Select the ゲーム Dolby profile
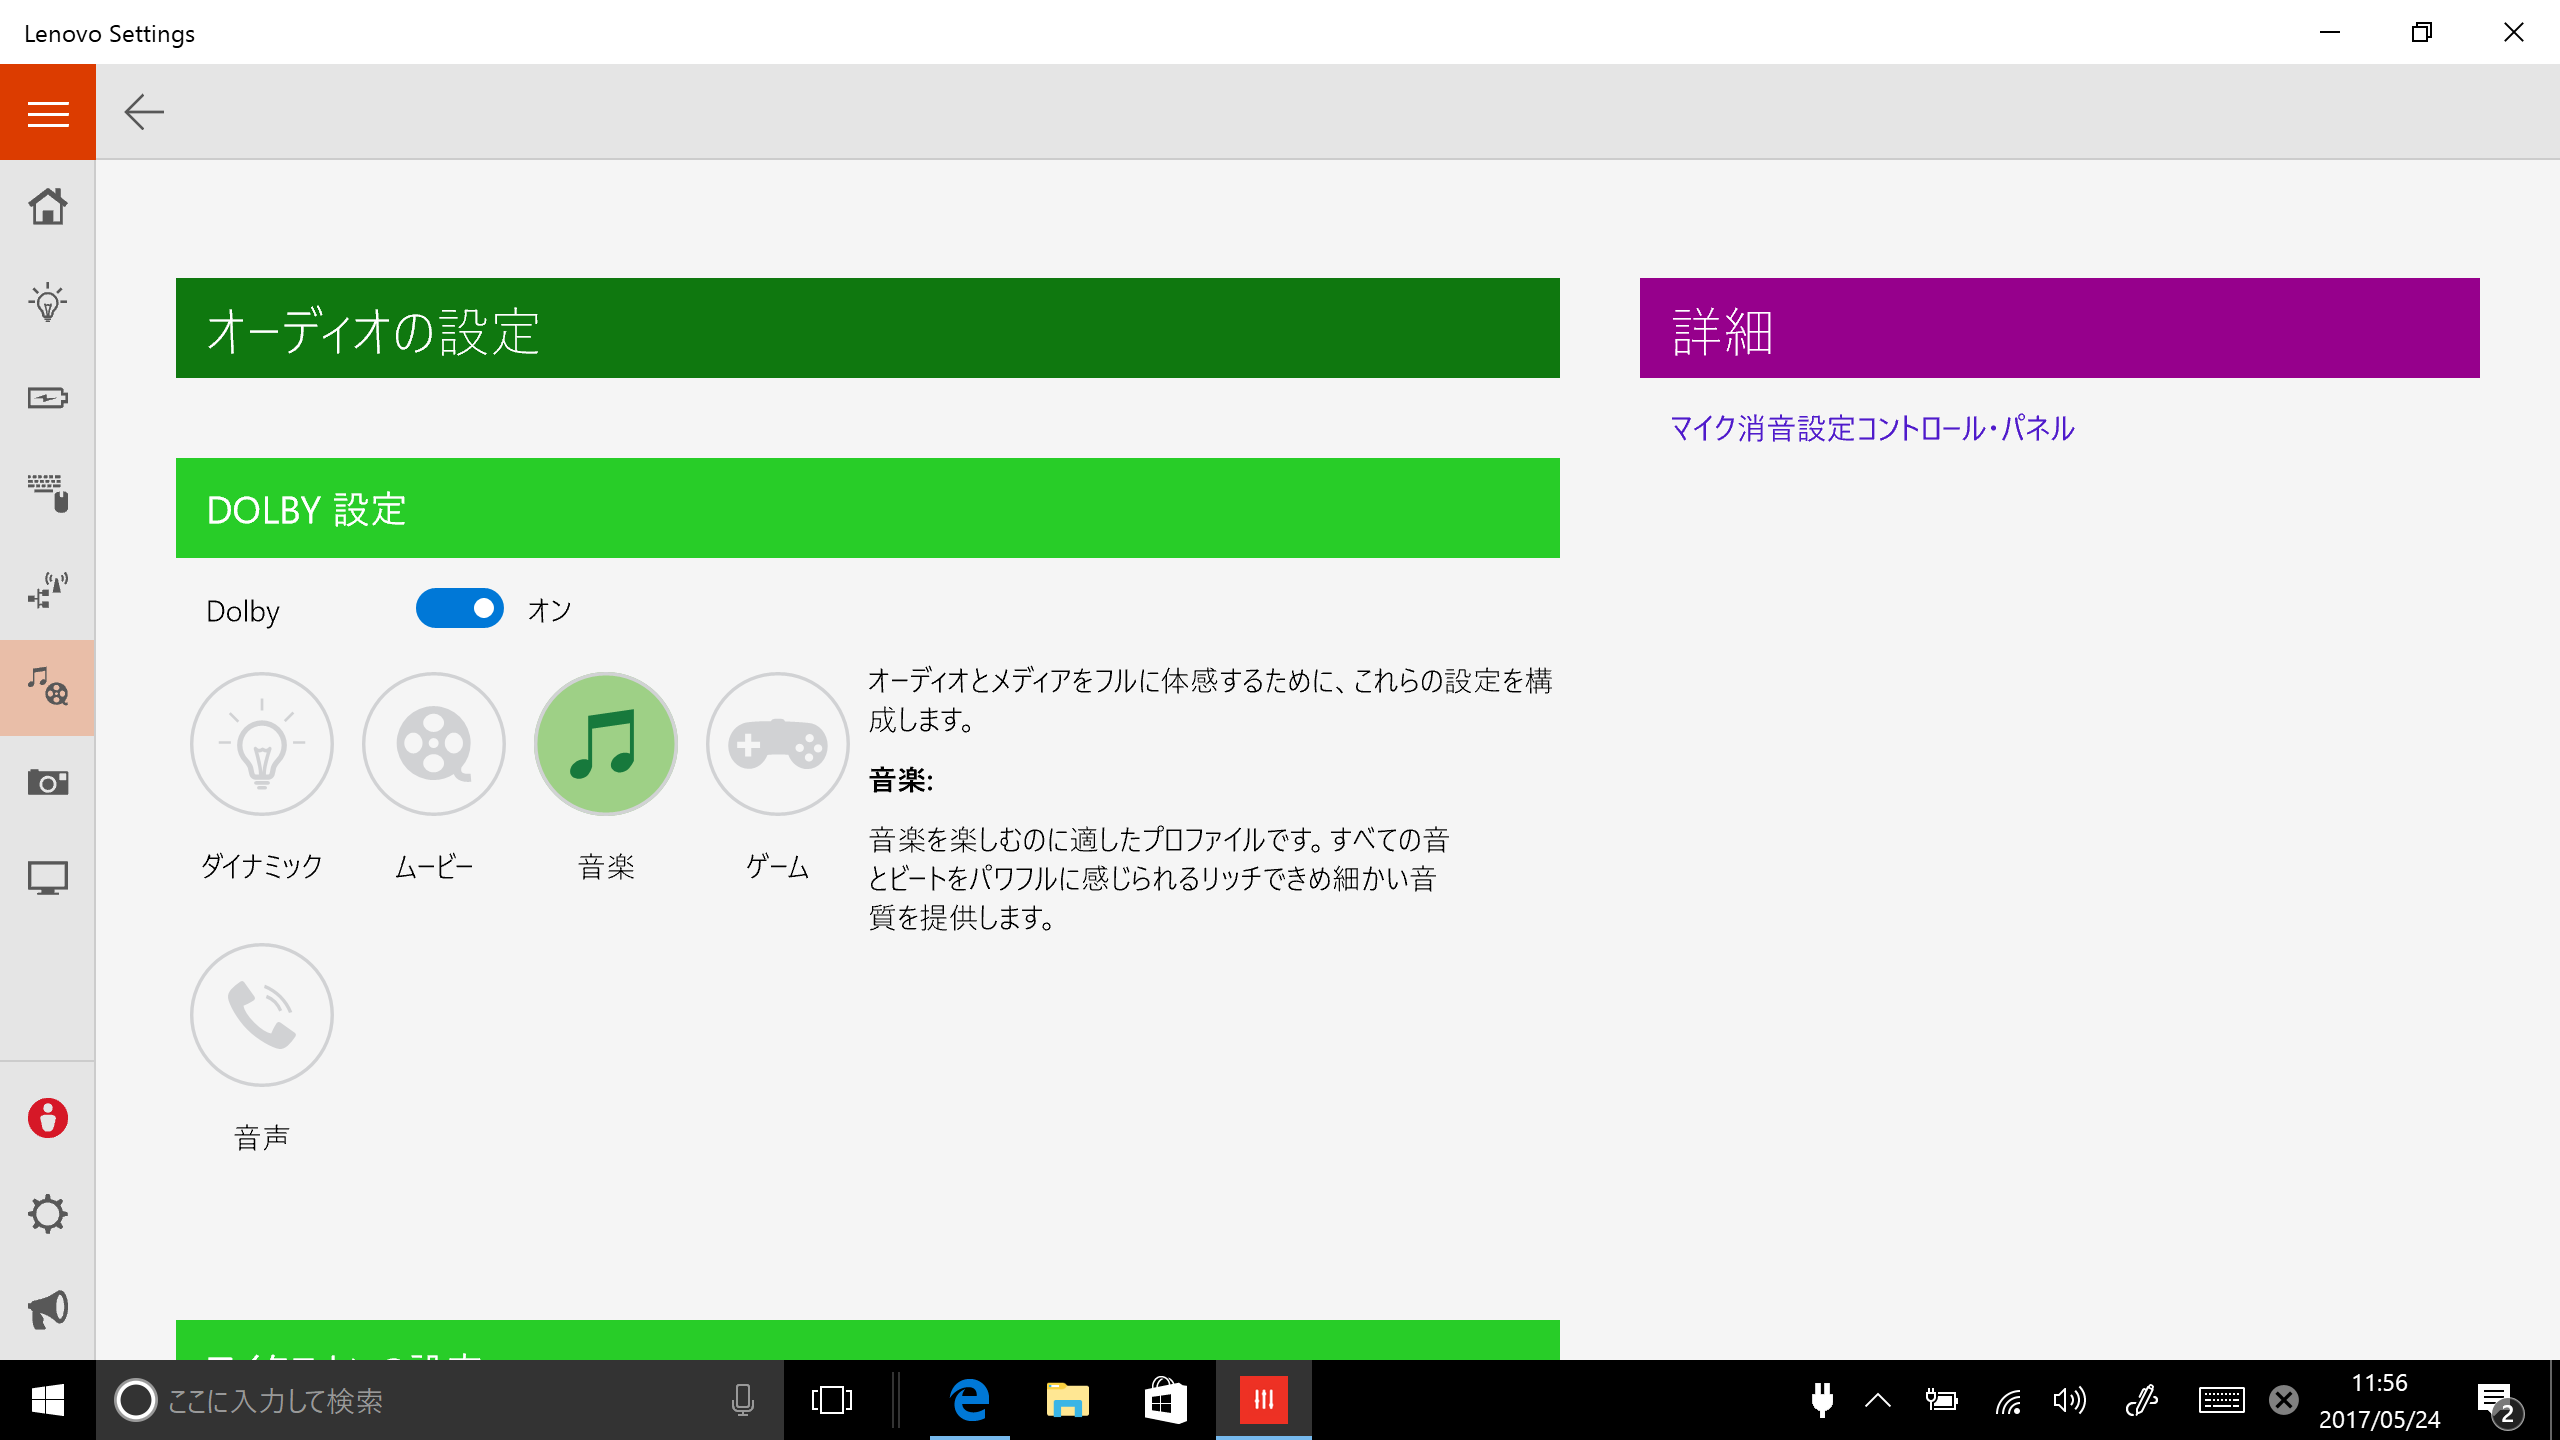The width and height of the screenshot is (2560, 1440). click(x=777, y=744)
